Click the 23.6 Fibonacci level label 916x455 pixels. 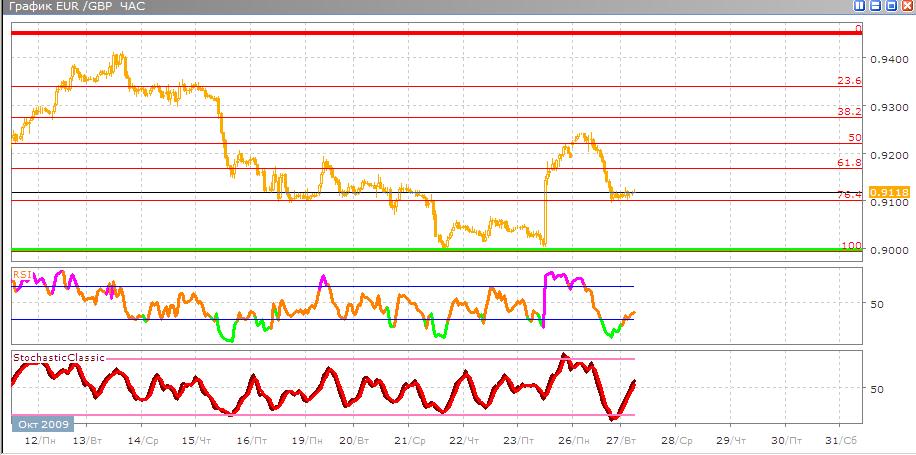pos(849,81)
